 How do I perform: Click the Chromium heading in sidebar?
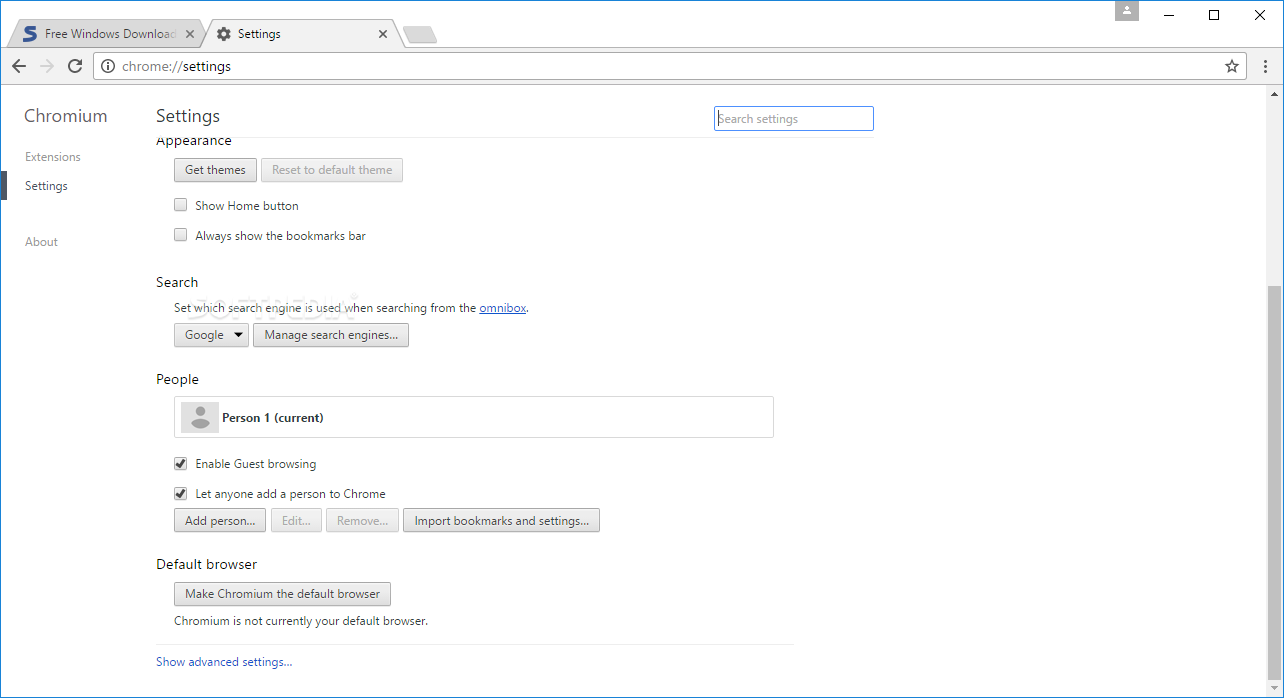pos(65,116)
